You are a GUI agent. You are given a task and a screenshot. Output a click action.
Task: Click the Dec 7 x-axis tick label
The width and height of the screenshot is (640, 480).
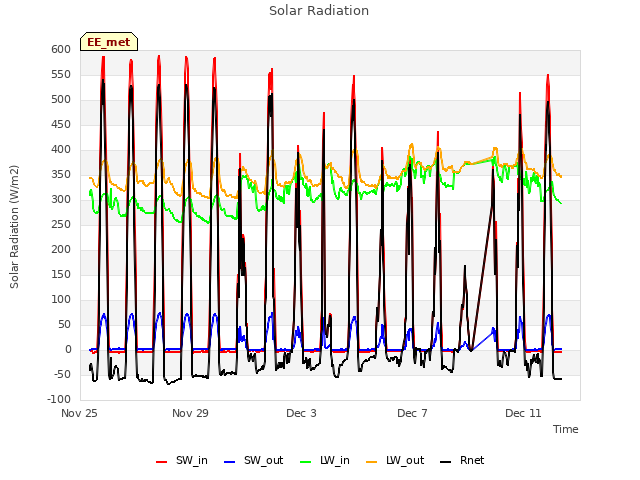pyautogui.click(x=412, y=413)
